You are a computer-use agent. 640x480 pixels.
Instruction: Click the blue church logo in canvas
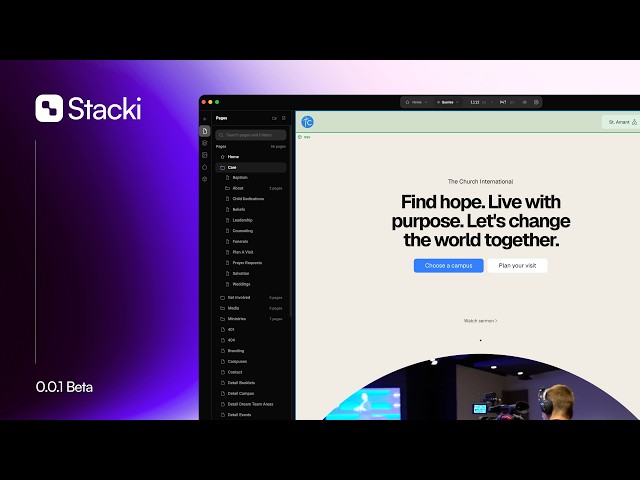(307, 122)
